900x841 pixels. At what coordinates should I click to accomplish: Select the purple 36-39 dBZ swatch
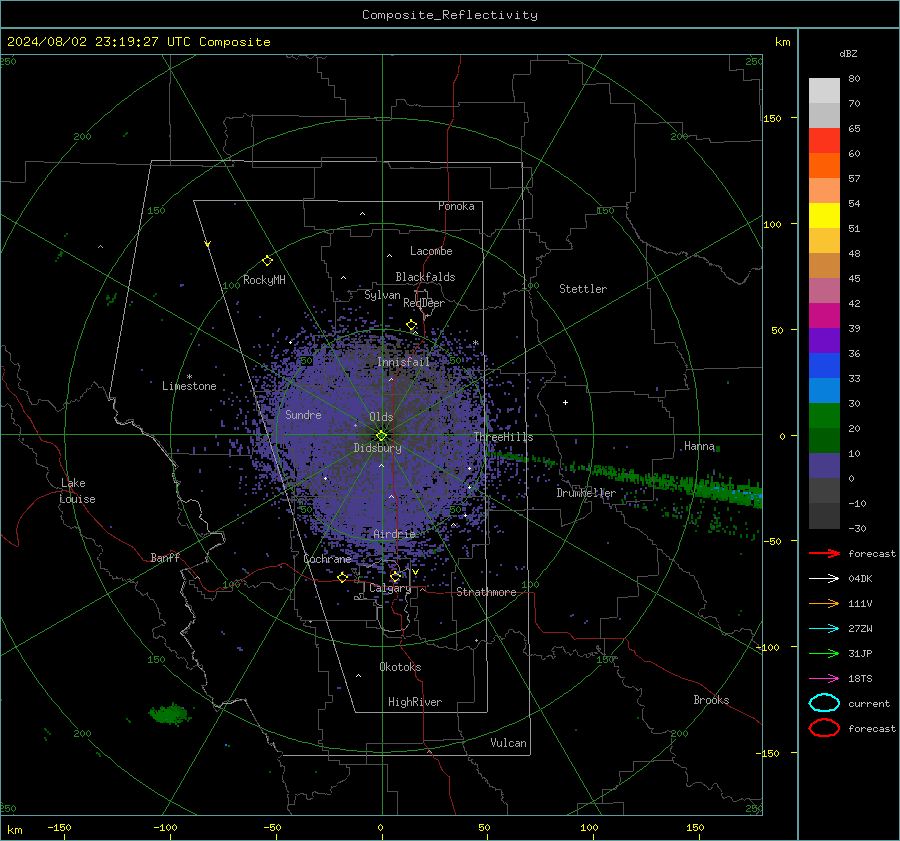[824, 340]
